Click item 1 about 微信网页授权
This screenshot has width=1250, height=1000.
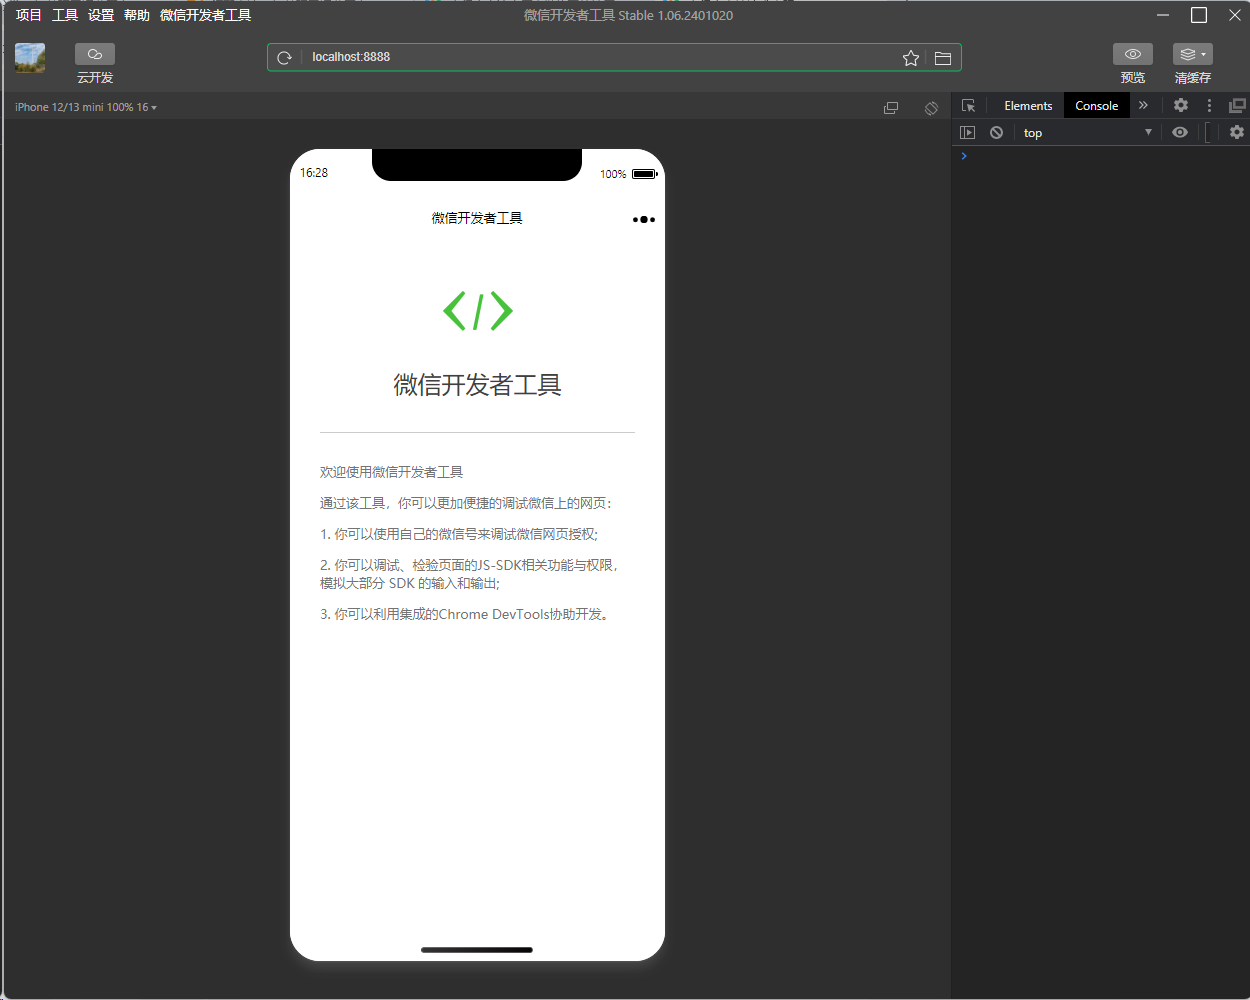click(x=459, y=534)
